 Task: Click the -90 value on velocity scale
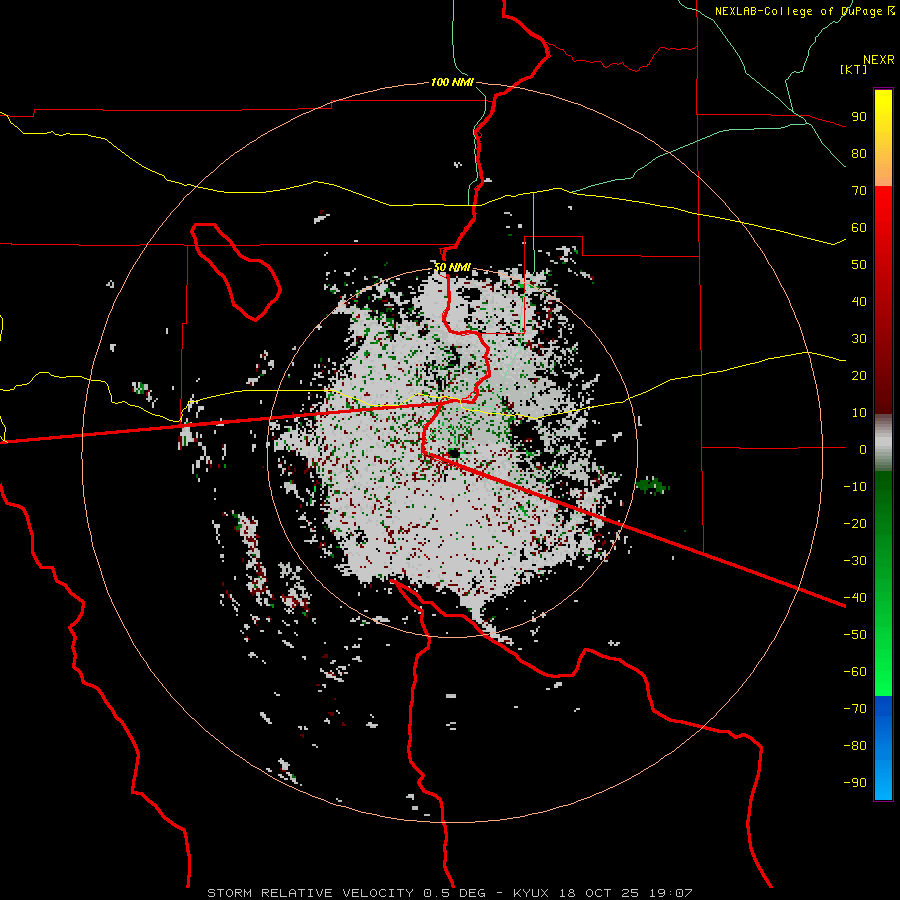(x=855, y=782)
